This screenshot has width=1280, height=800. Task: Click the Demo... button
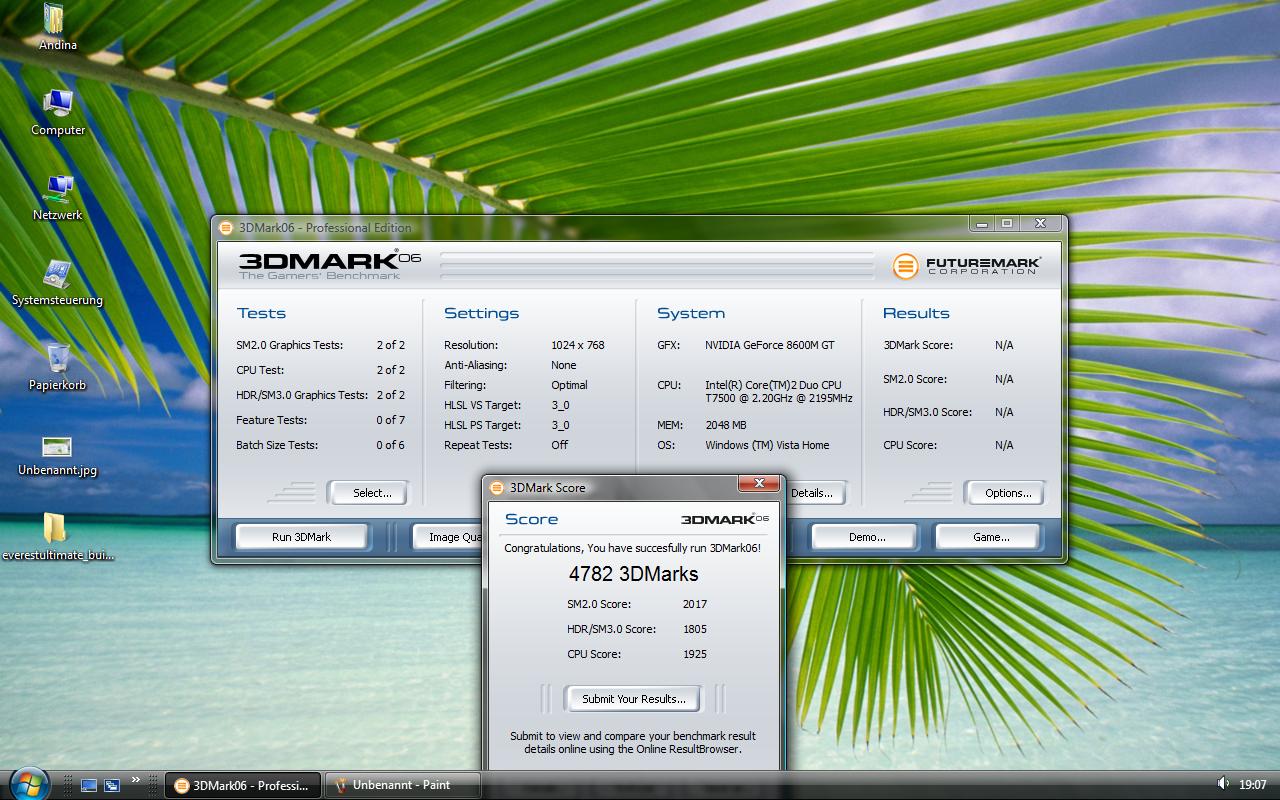coord(867,537)
